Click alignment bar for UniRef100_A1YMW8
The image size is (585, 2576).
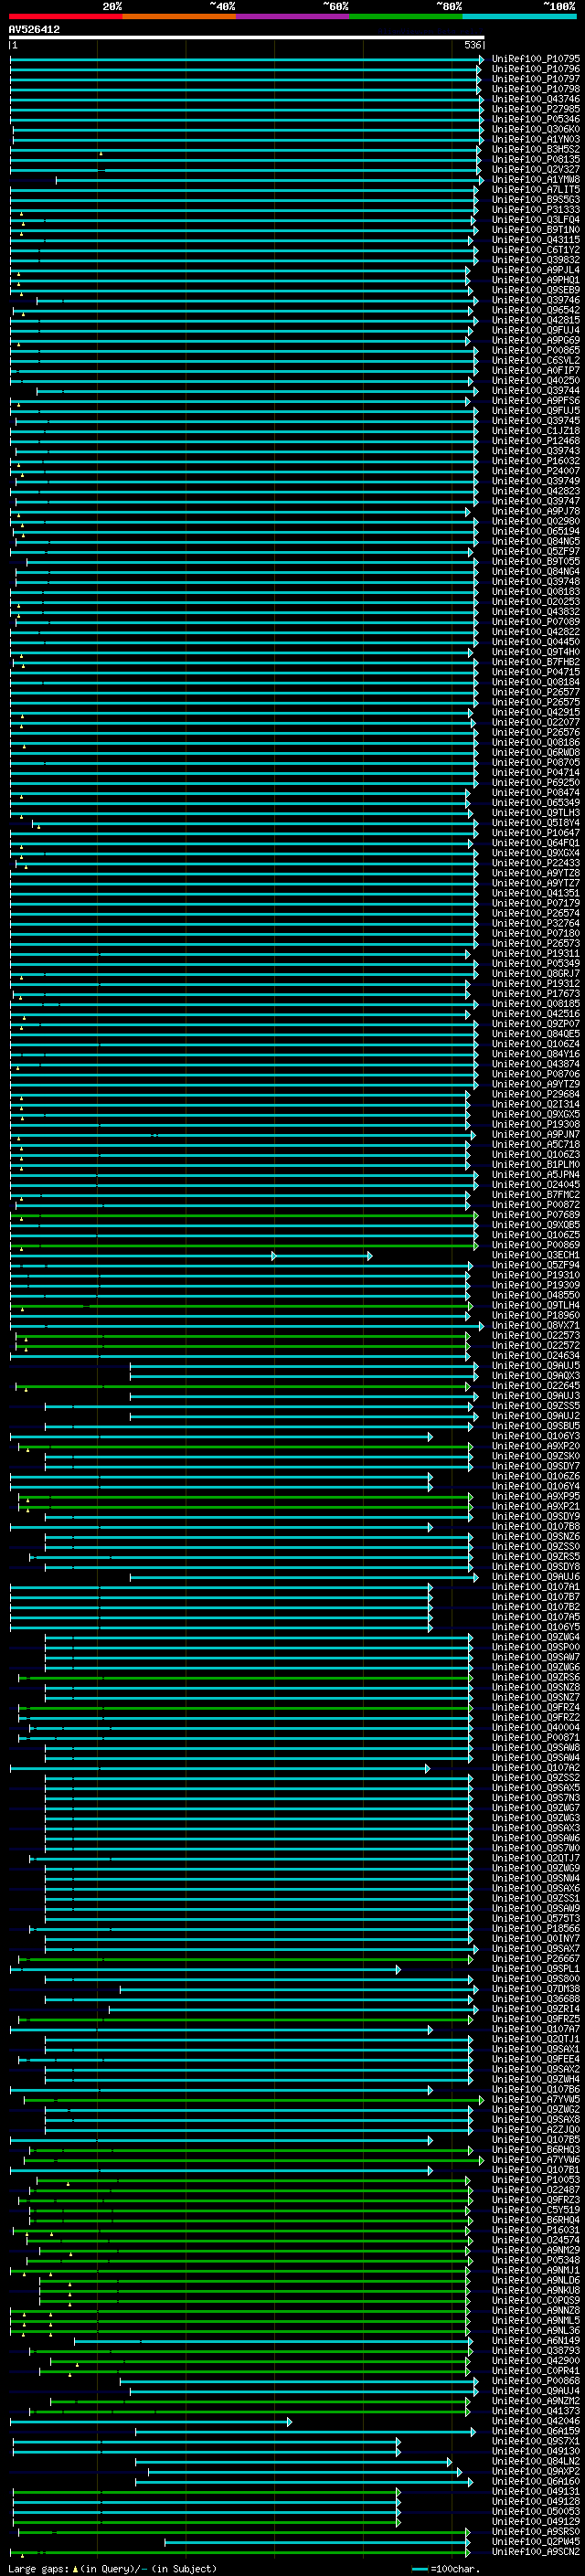(x=269, y=179)
